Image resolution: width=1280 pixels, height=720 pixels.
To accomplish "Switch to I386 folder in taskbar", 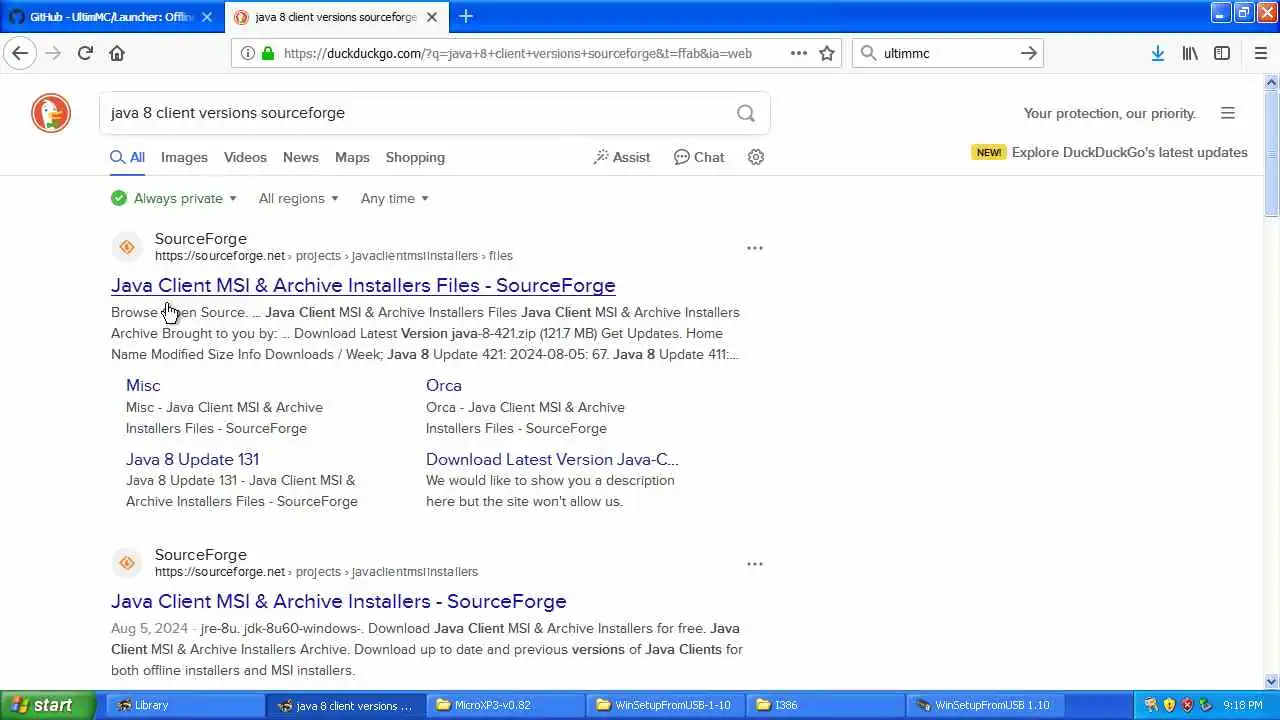I will point(826,705).
